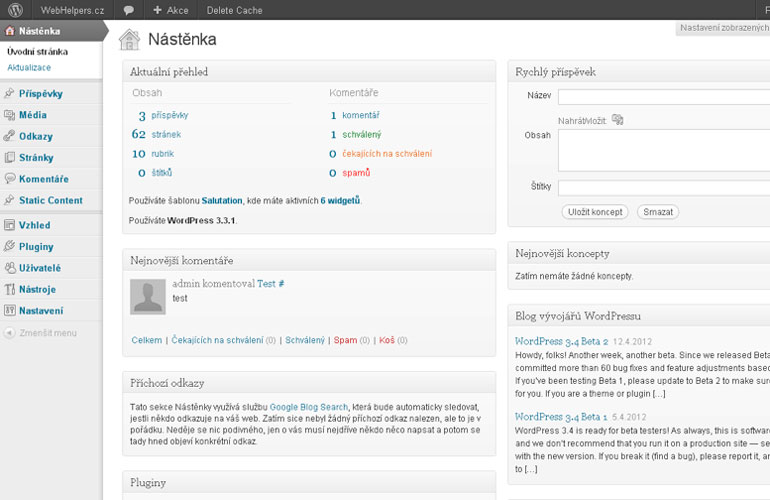Click the Smazat button
The image size is (770, 500).
point(658,212)
